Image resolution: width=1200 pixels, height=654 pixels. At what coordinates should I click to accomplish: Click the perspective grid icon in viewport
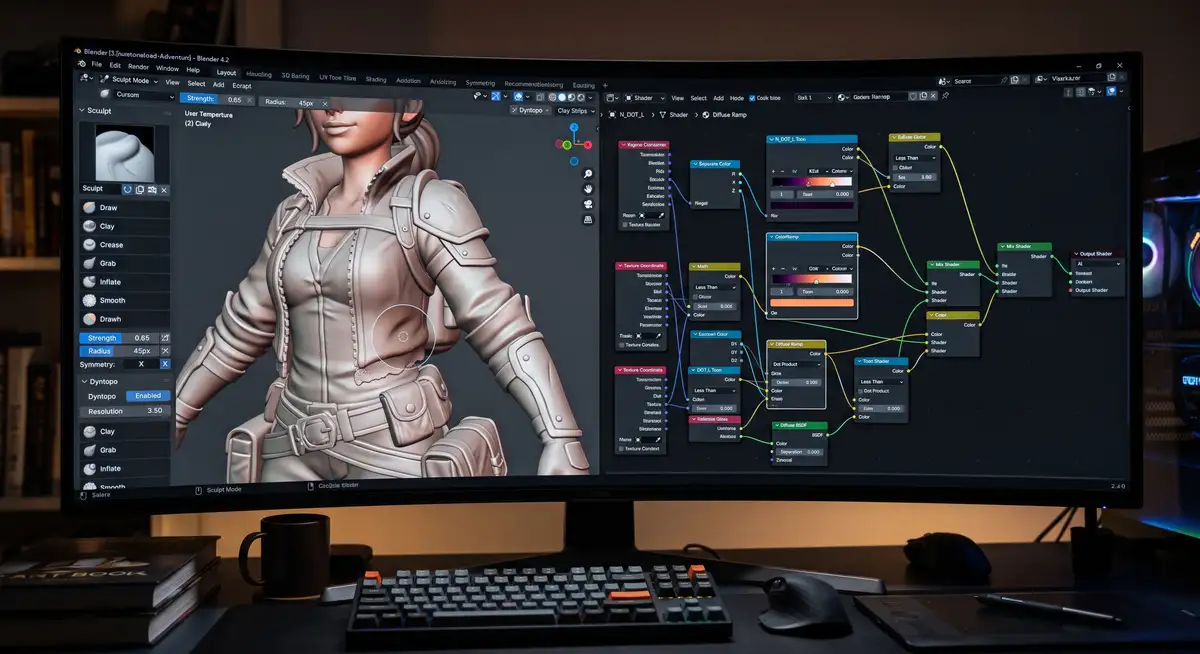(589, 219)
